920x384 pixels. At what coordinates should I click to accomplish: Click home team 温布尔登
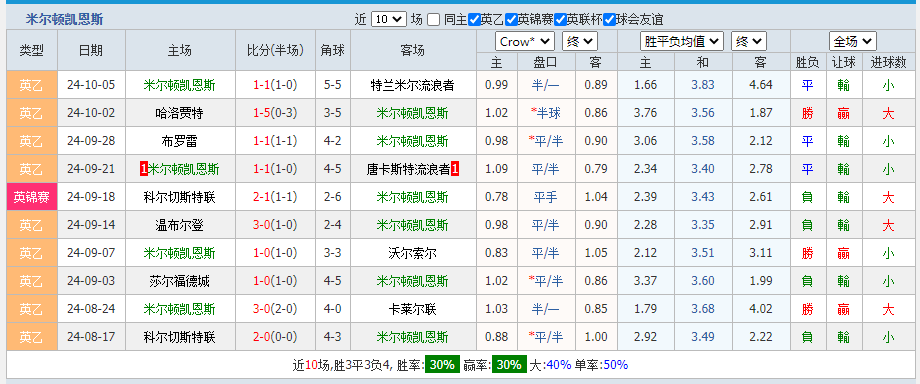(x=180, y=225)
